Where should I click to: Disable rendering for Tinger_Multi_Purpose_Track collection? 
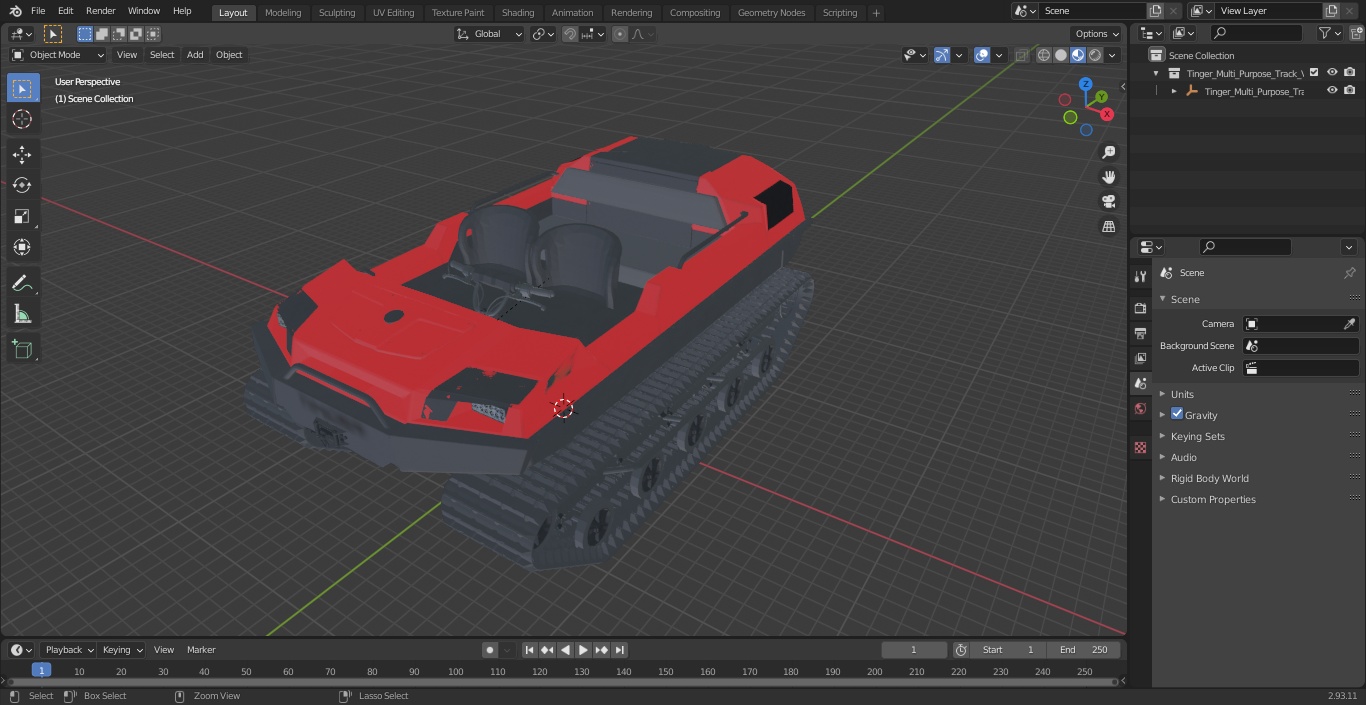click(1350, 72)
